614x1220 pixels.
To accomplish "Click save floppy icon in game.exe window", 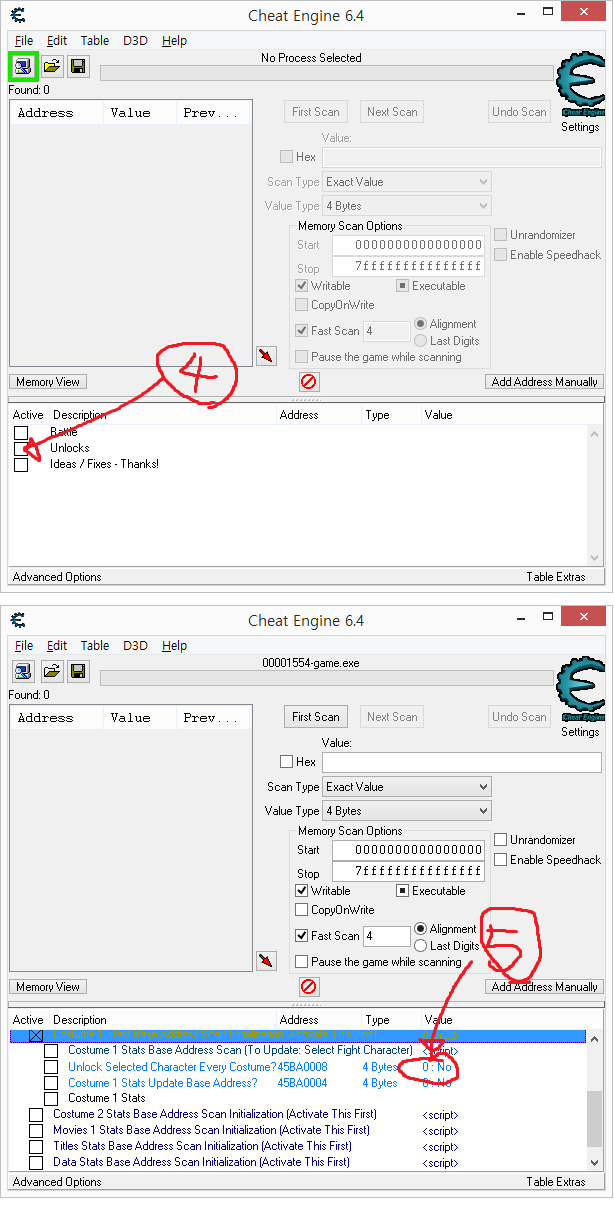I will (77, 671).
